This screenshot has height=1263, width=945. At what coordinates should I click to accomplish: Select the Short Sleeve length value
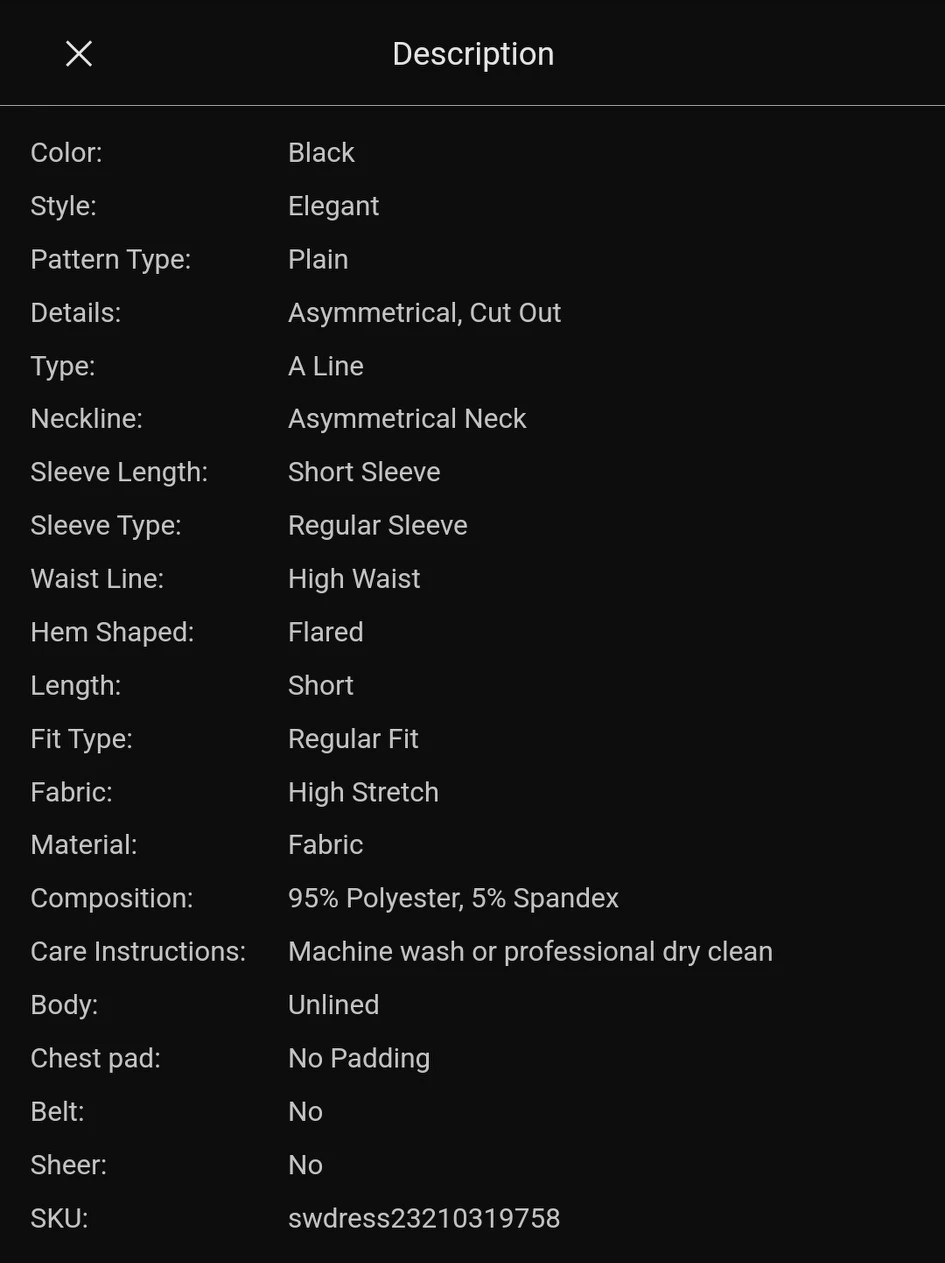[364, 472]
